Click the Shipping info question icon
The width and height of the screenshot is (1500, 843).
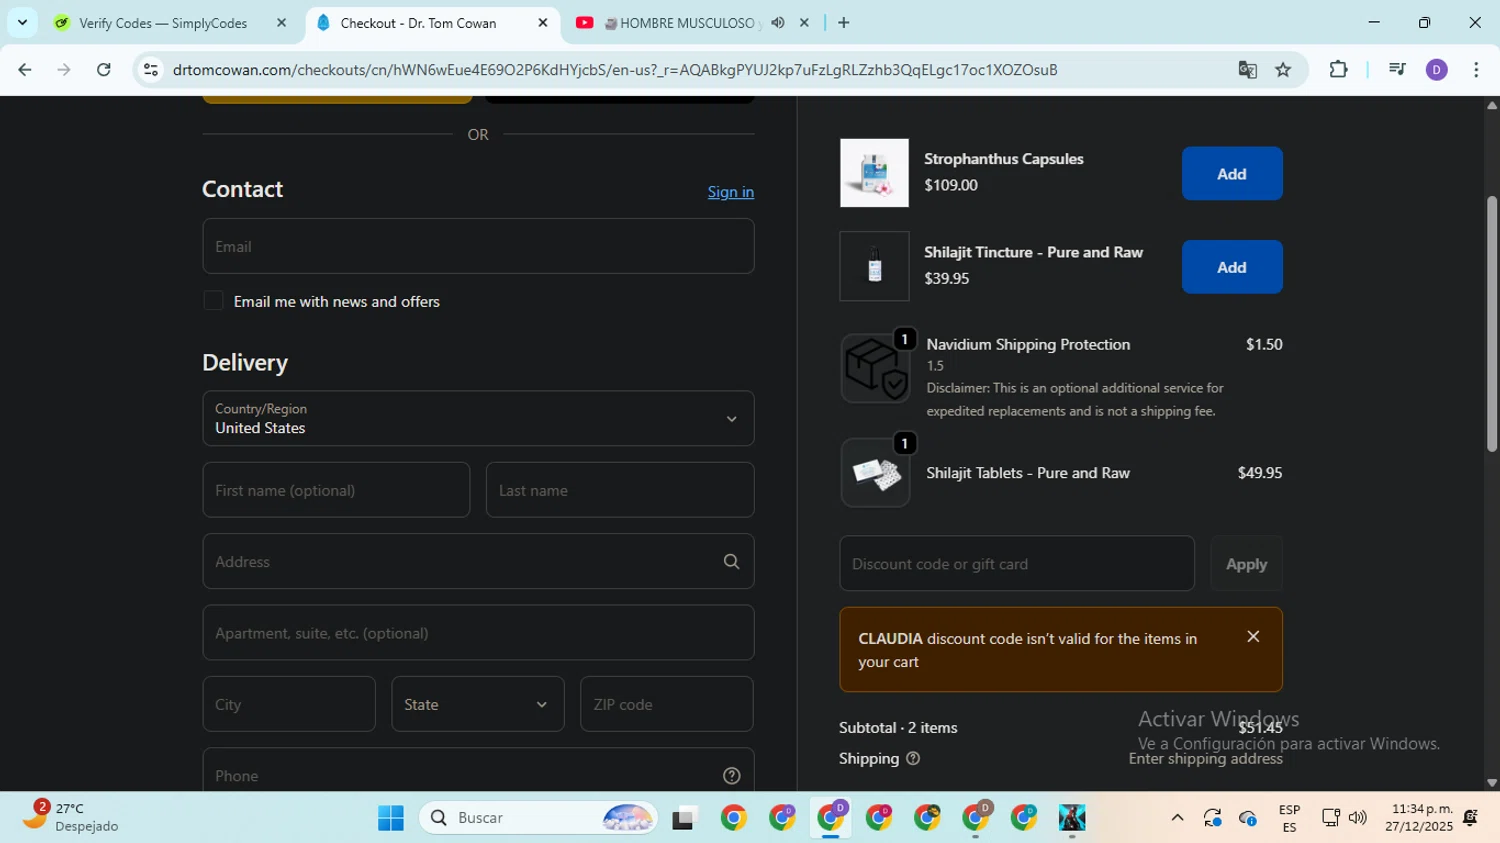pos(913,759)
